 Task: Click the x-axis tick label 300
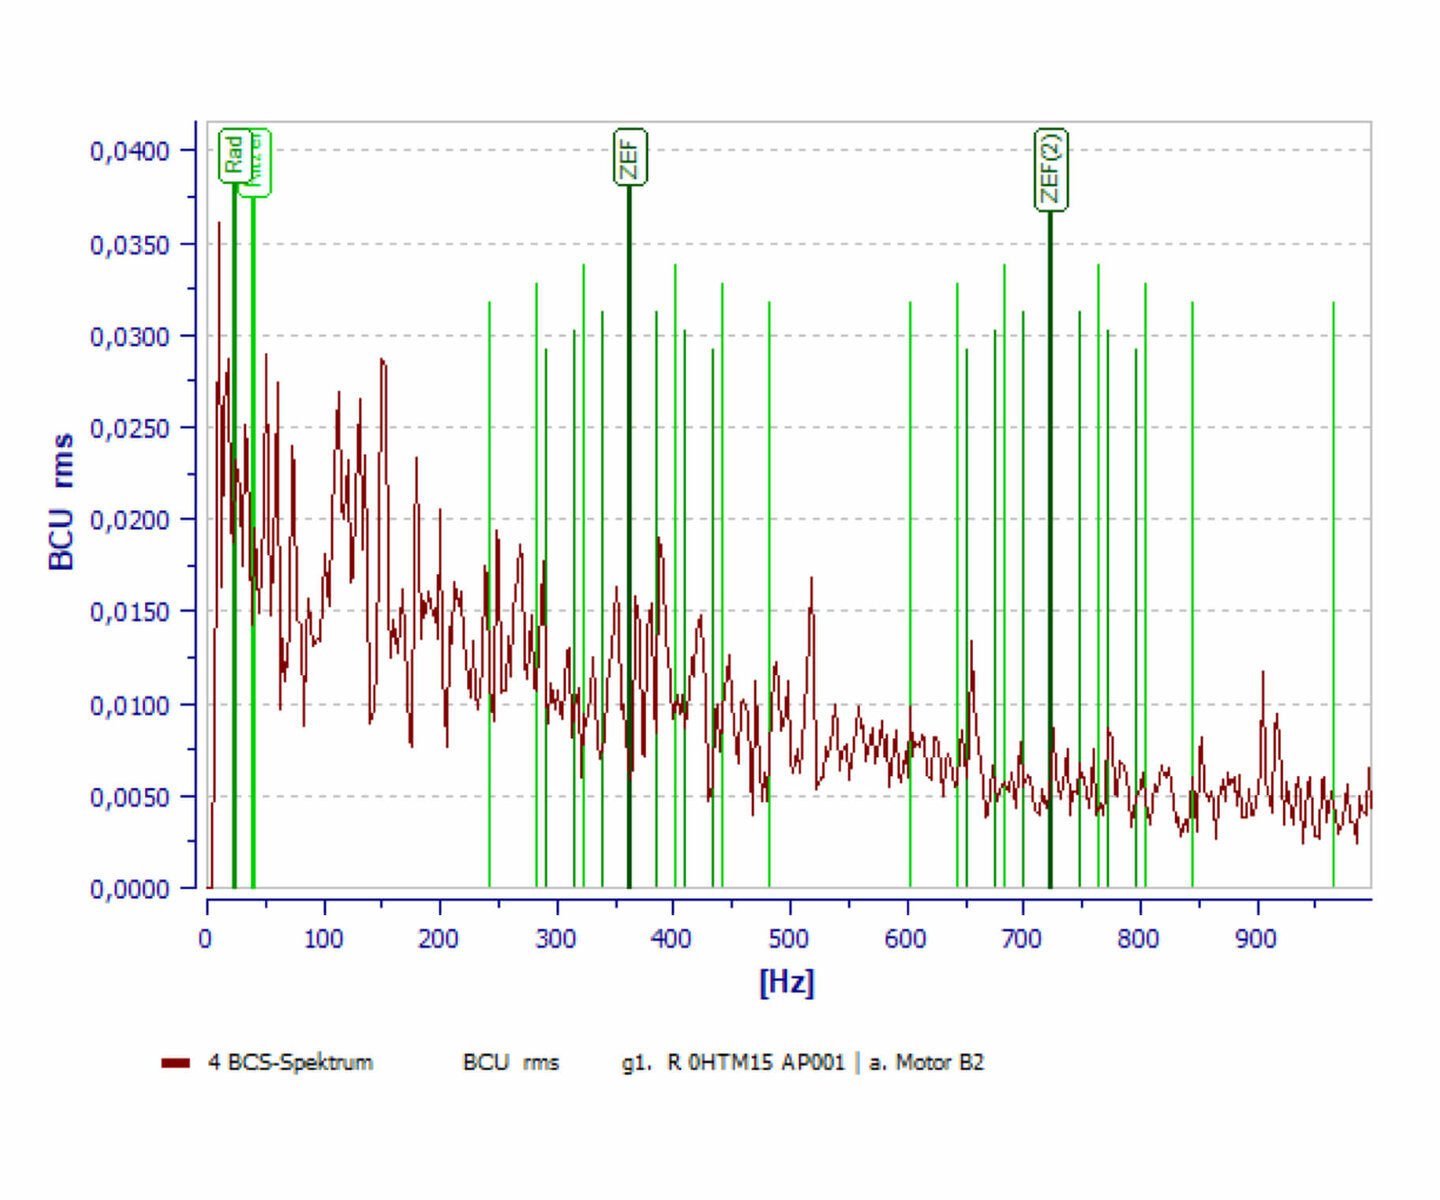(x=556, y=939)
